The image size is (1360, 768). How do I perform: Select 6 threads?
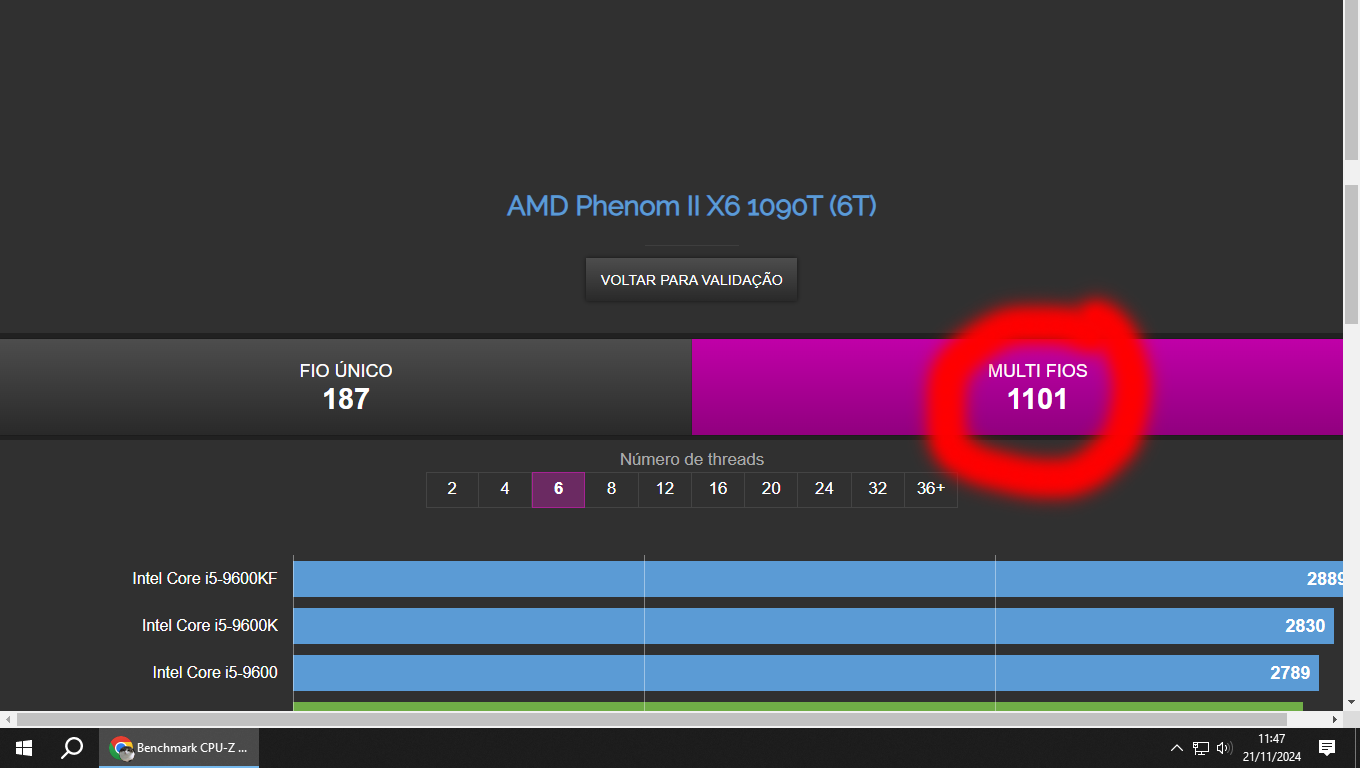pyautogui.click(x=558, y=489)
